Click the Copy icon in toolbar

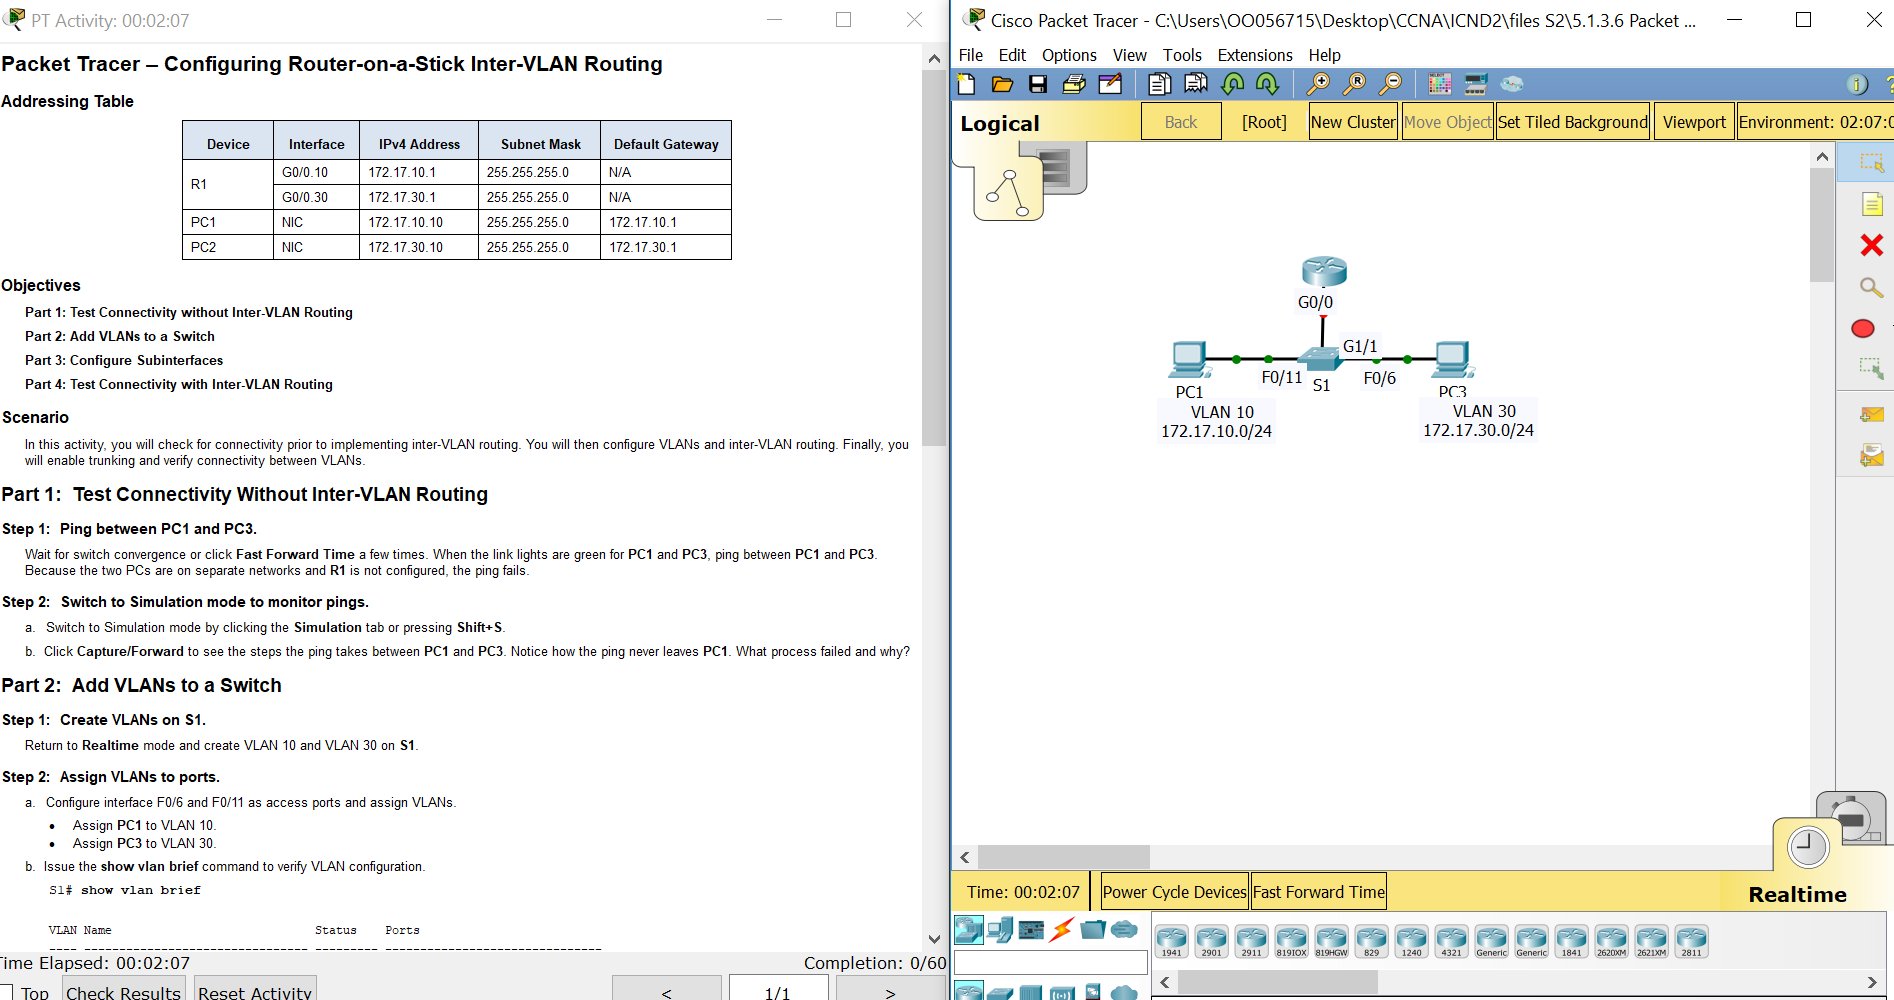point(1159,85)
